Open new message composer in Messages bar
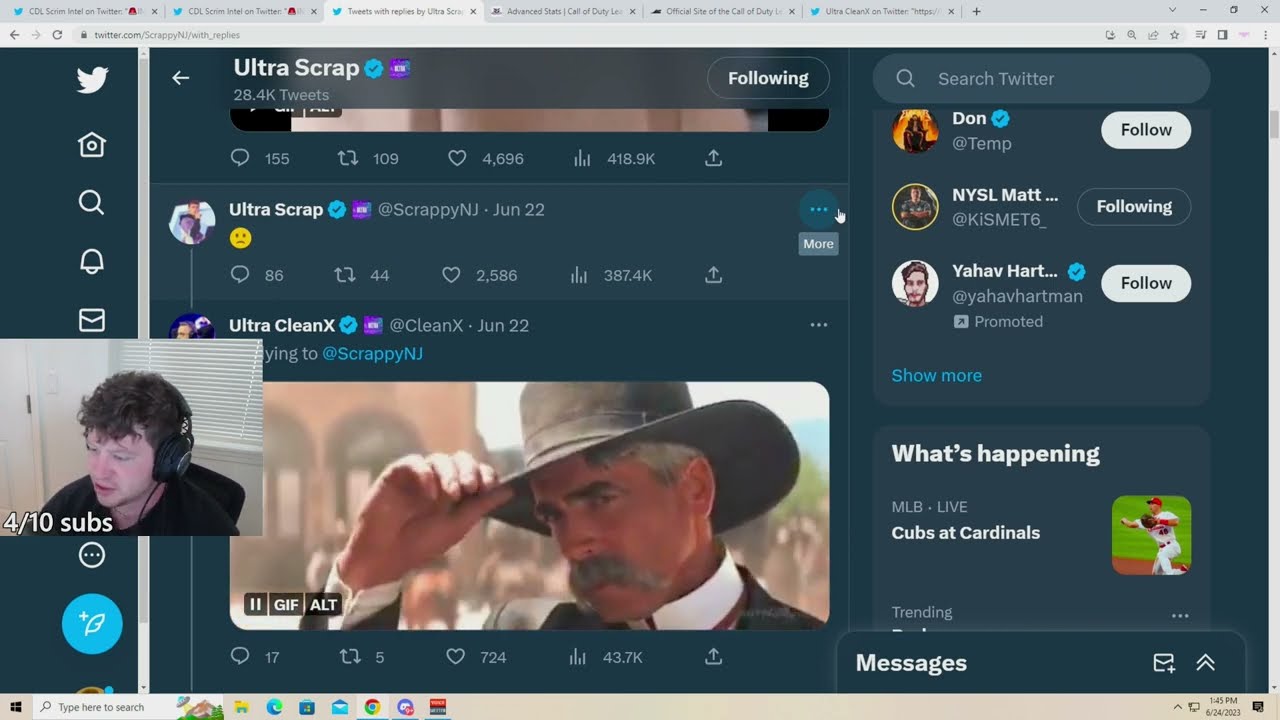Screen dimensions: 1280x720 pyautogui.click(x=1164, y=663)
